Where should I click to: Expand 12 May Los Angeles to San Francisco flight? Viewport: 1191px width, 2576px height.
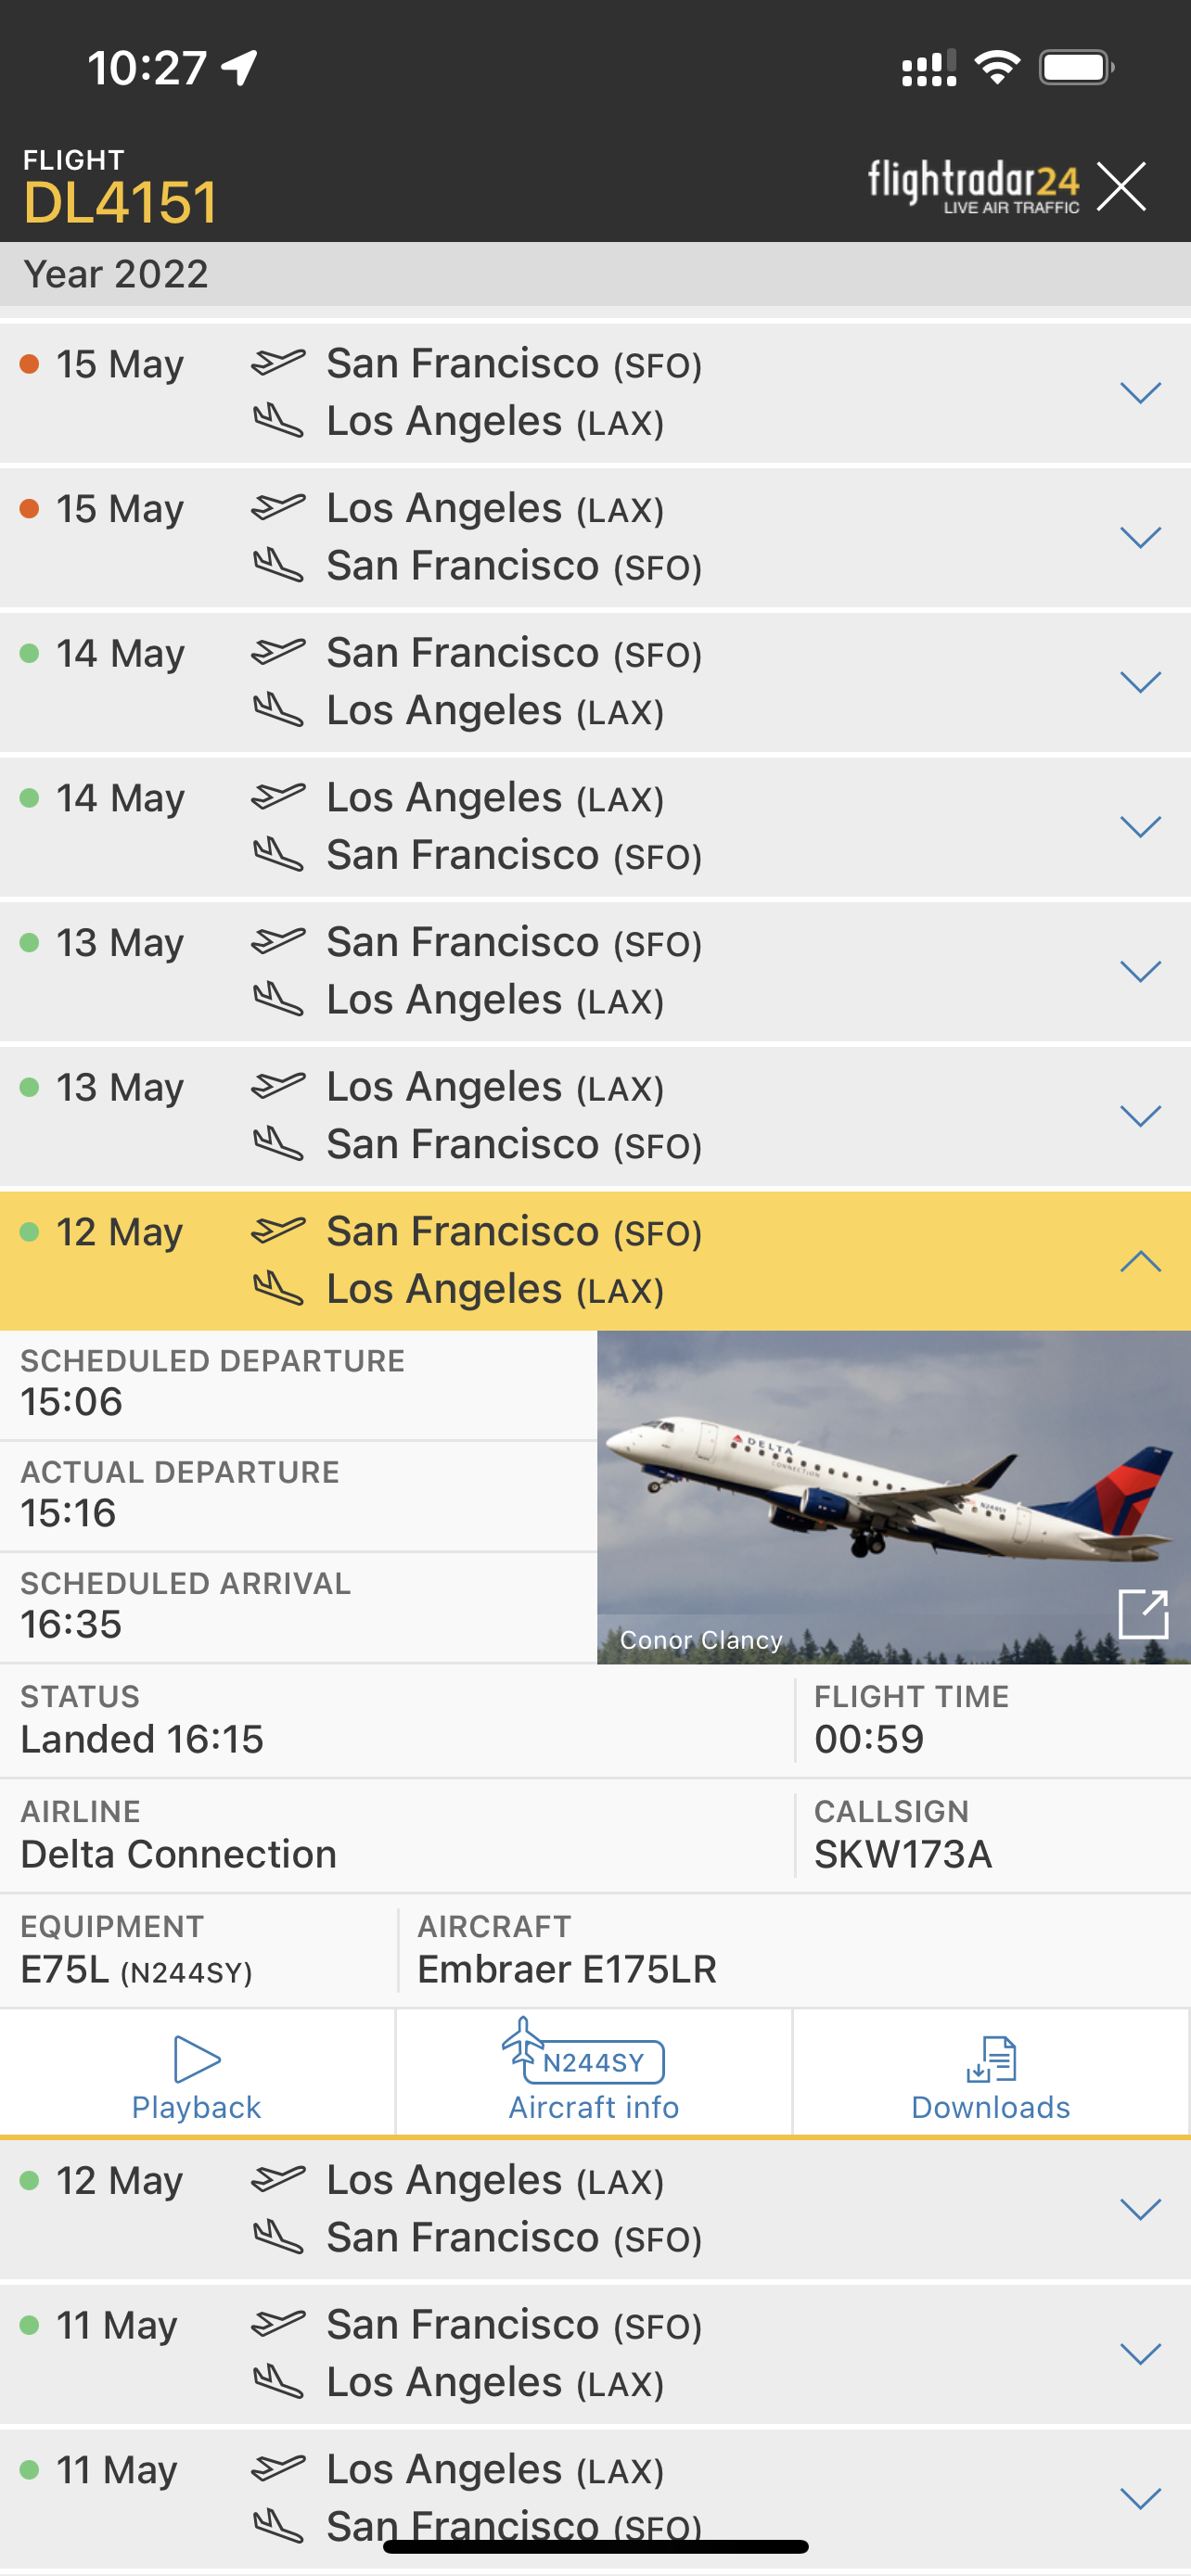[x=1140, y=2209]
